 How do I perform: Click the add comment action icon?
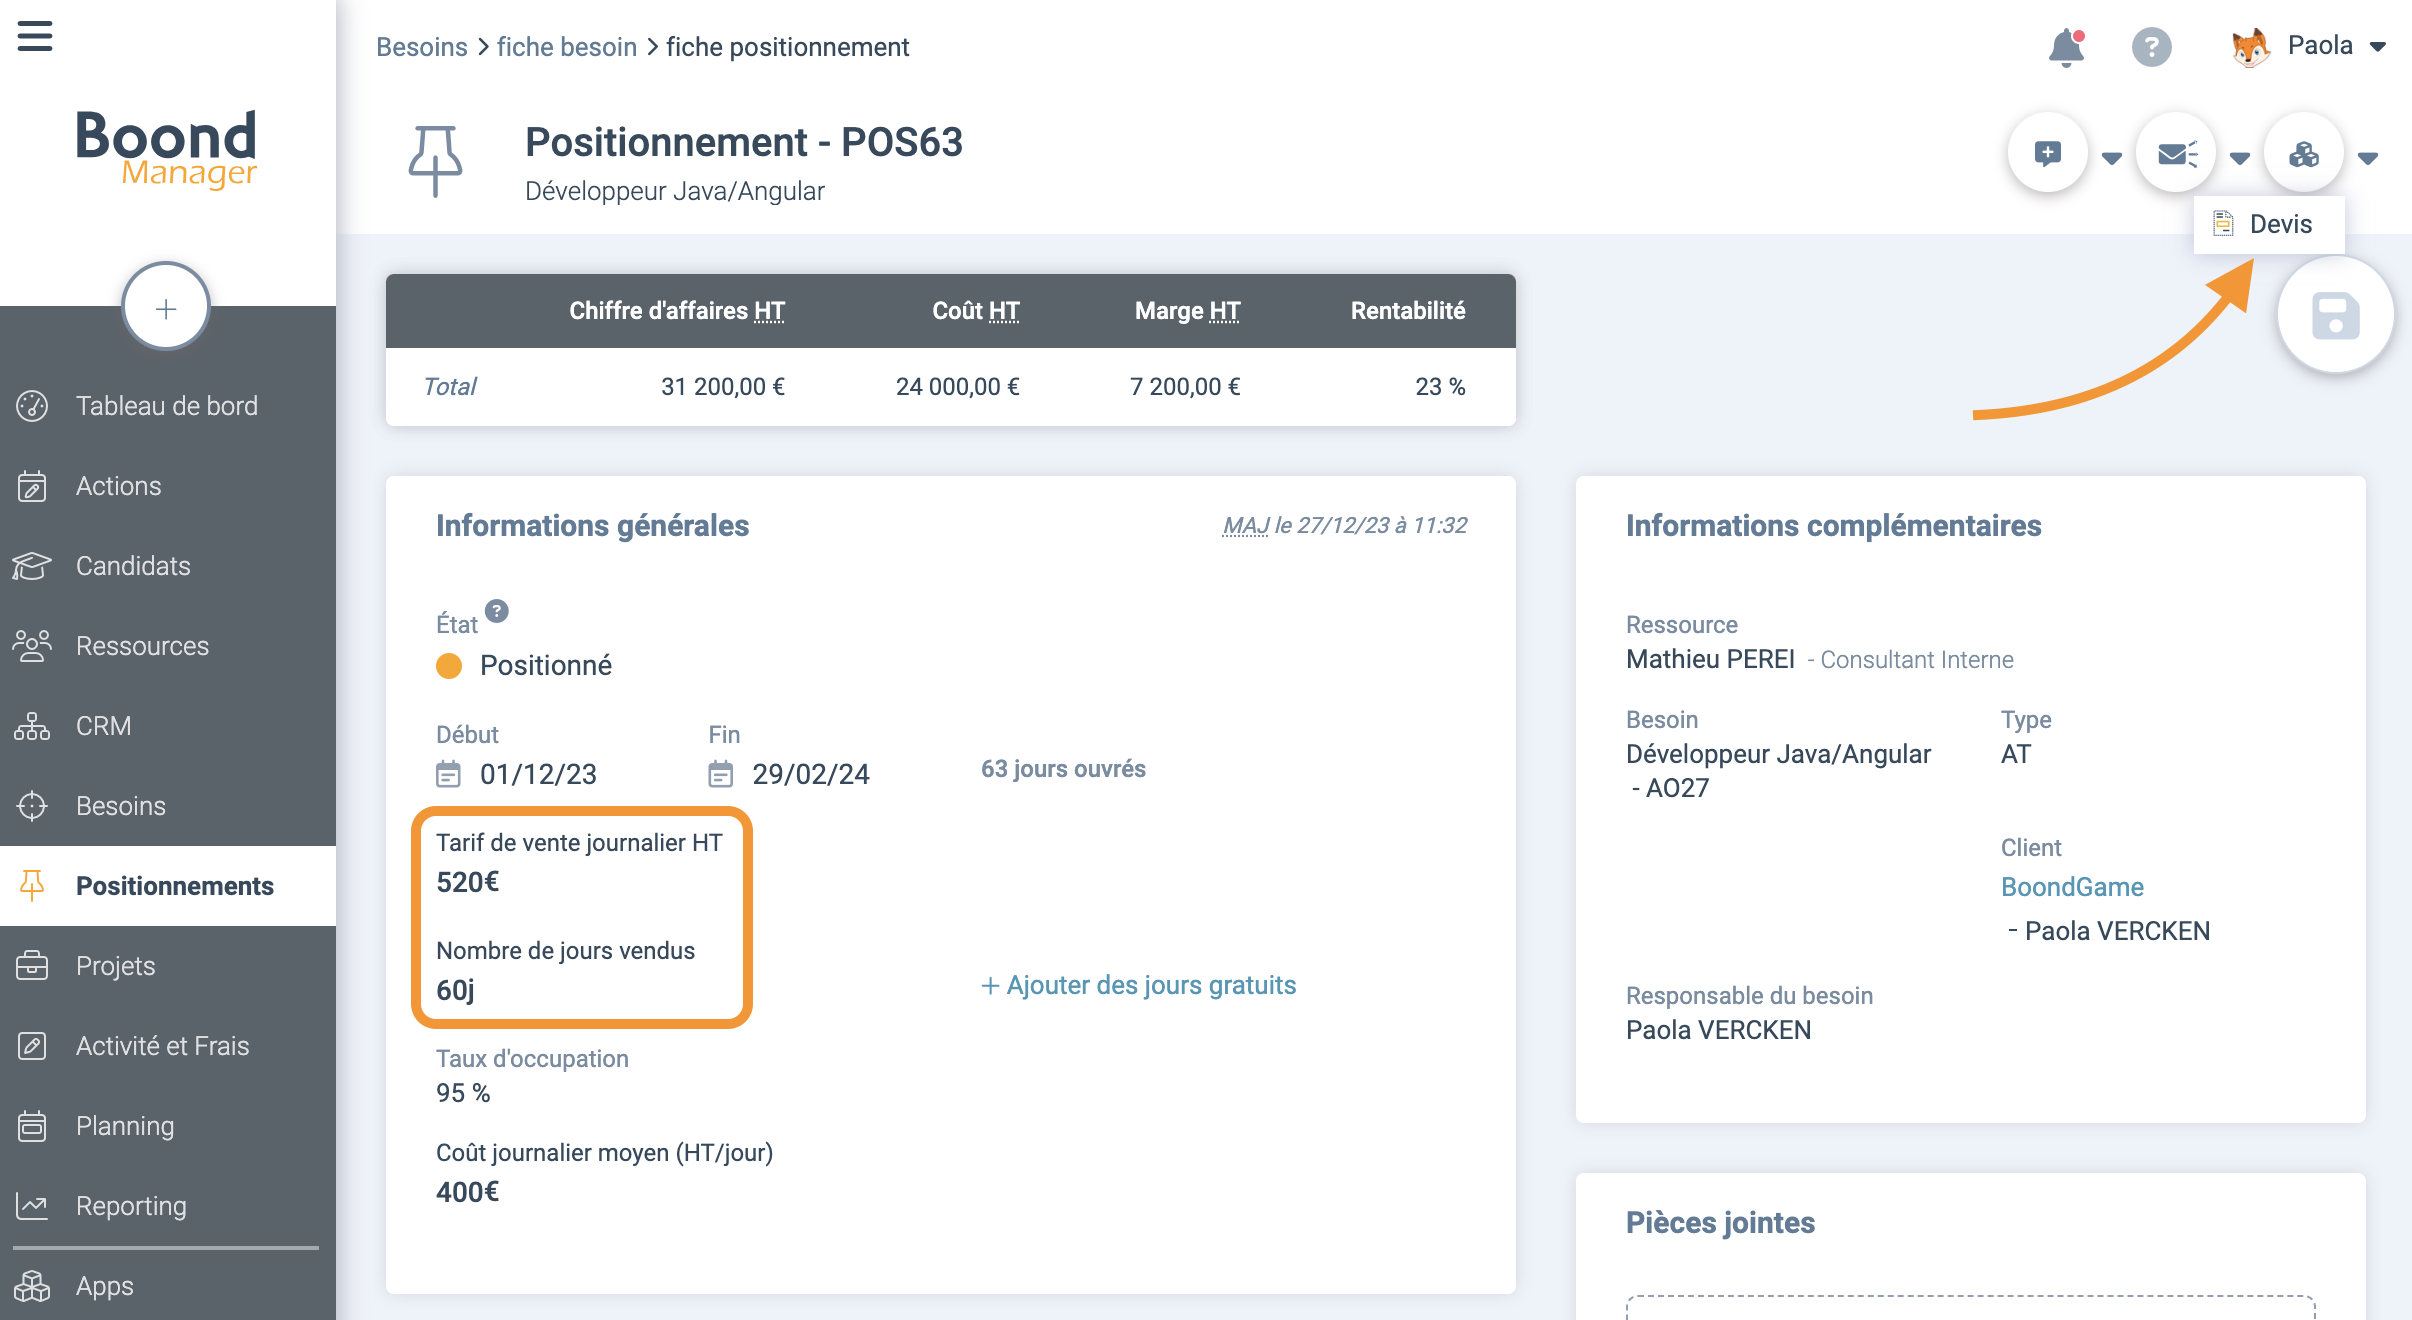coord(2047,154)
